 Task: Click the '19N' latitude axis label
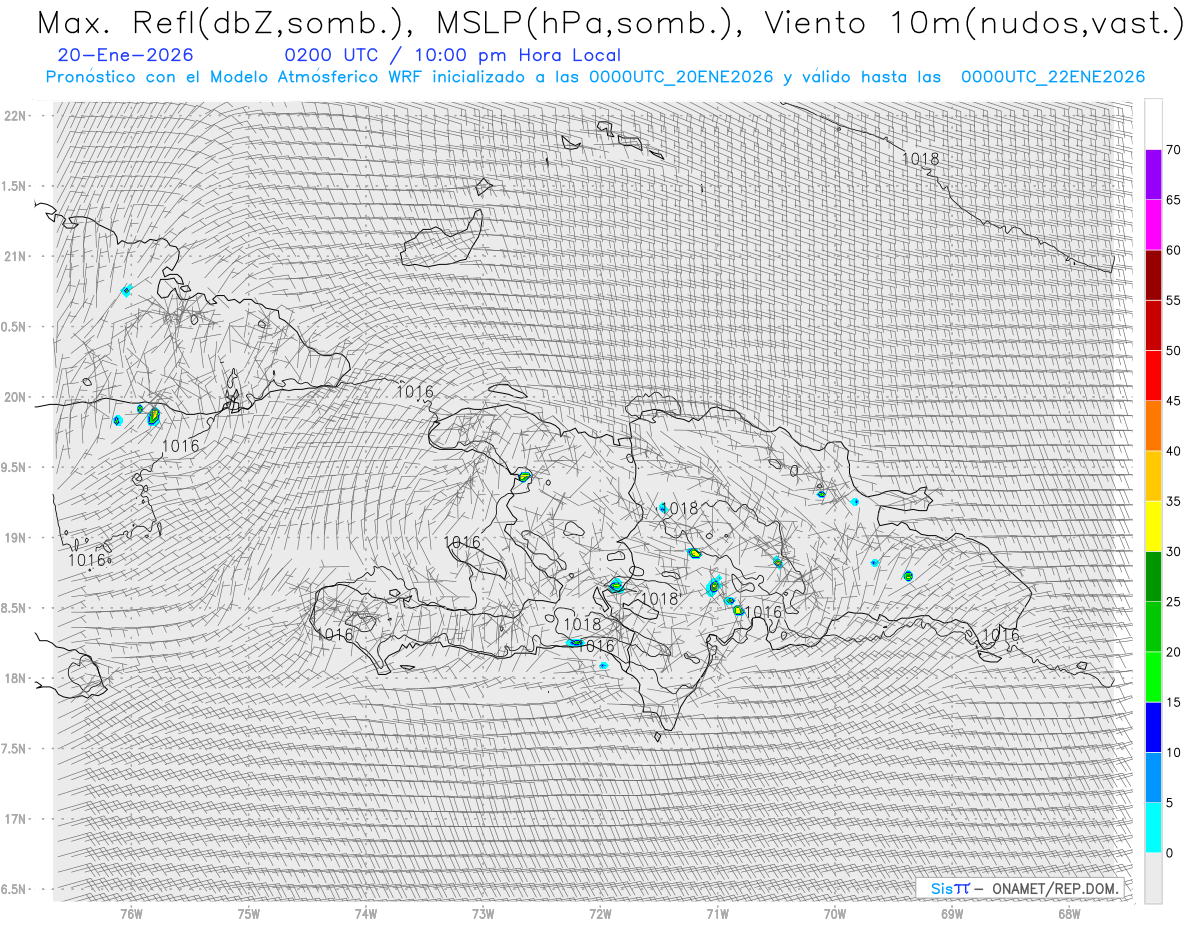[15, 538]
